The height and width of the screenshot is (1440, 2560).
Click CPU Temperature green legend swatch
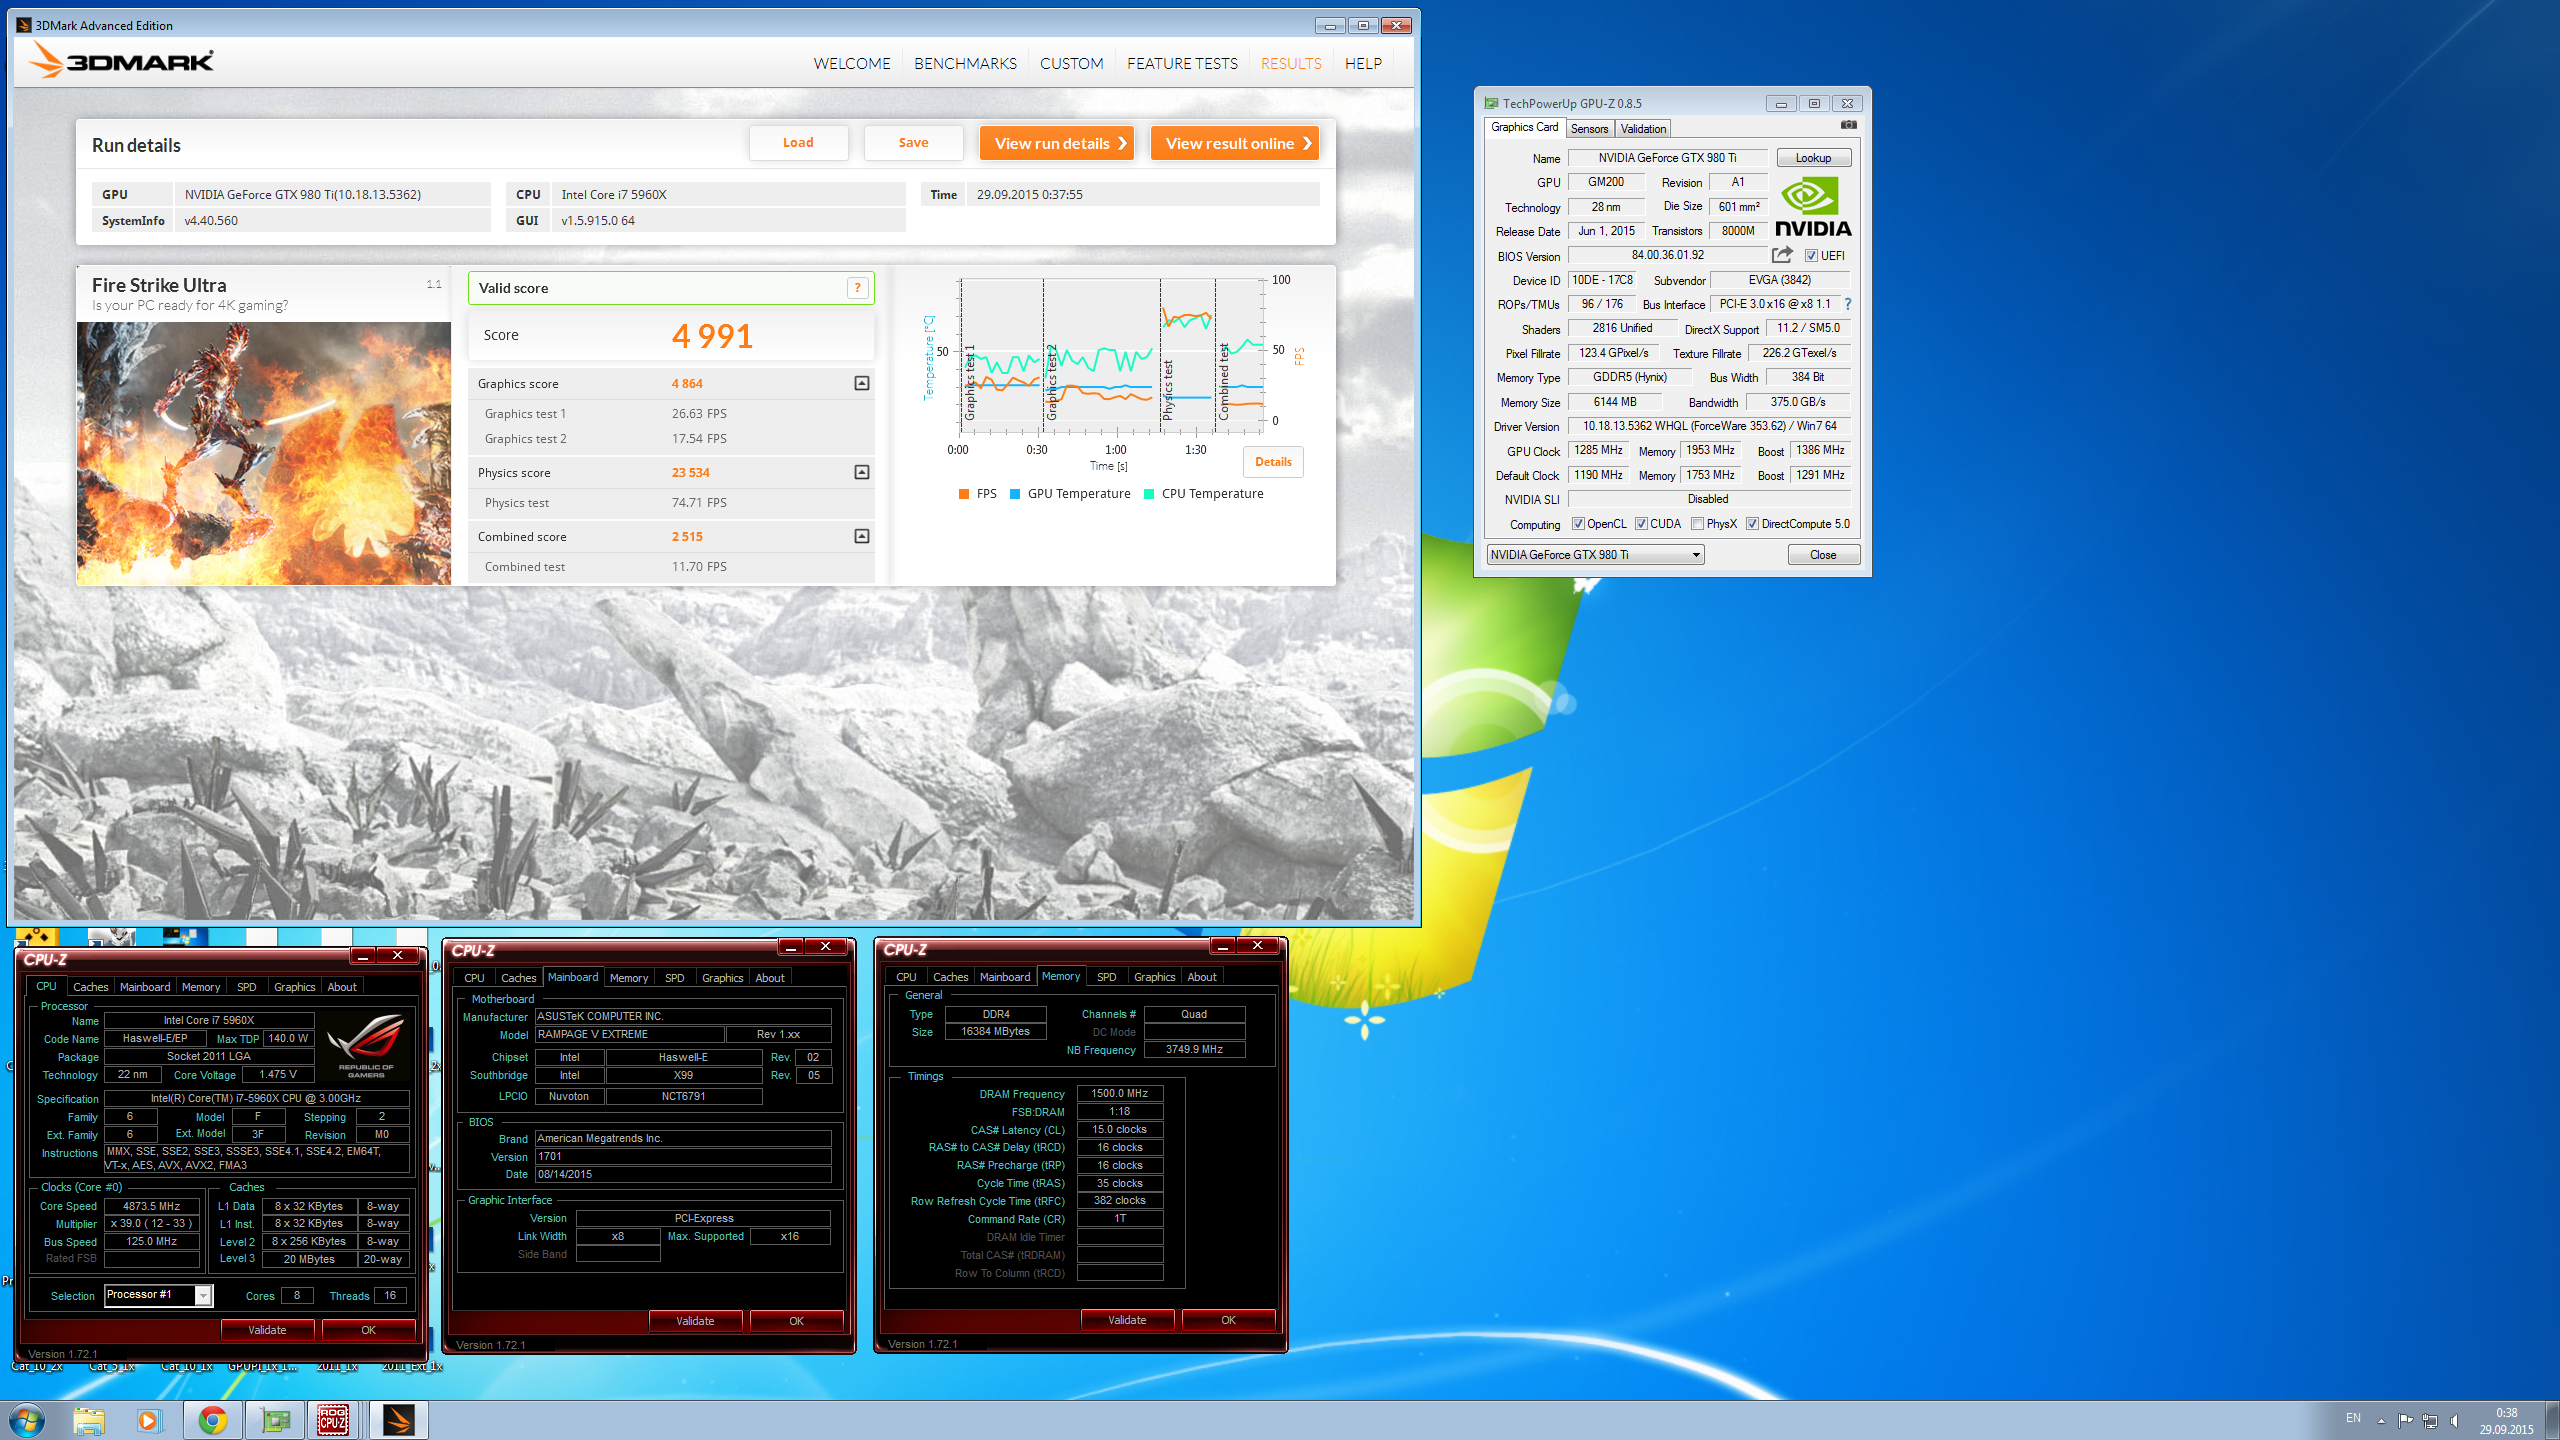click(x=1149, y=494)
